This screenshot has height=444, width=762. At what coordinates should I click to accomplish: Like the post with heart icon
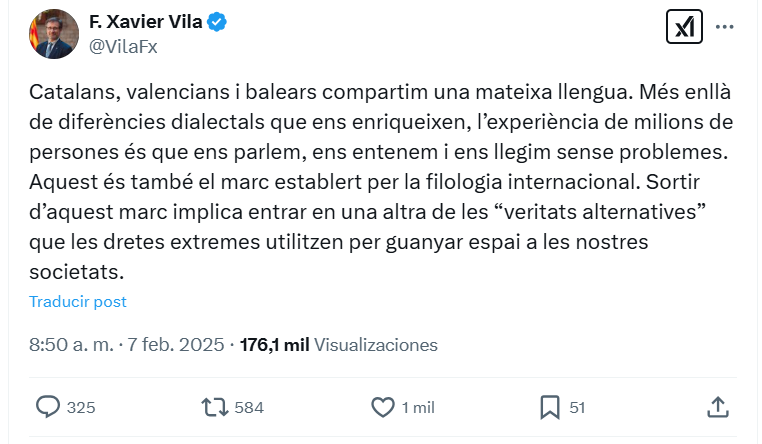click(383, 406)
